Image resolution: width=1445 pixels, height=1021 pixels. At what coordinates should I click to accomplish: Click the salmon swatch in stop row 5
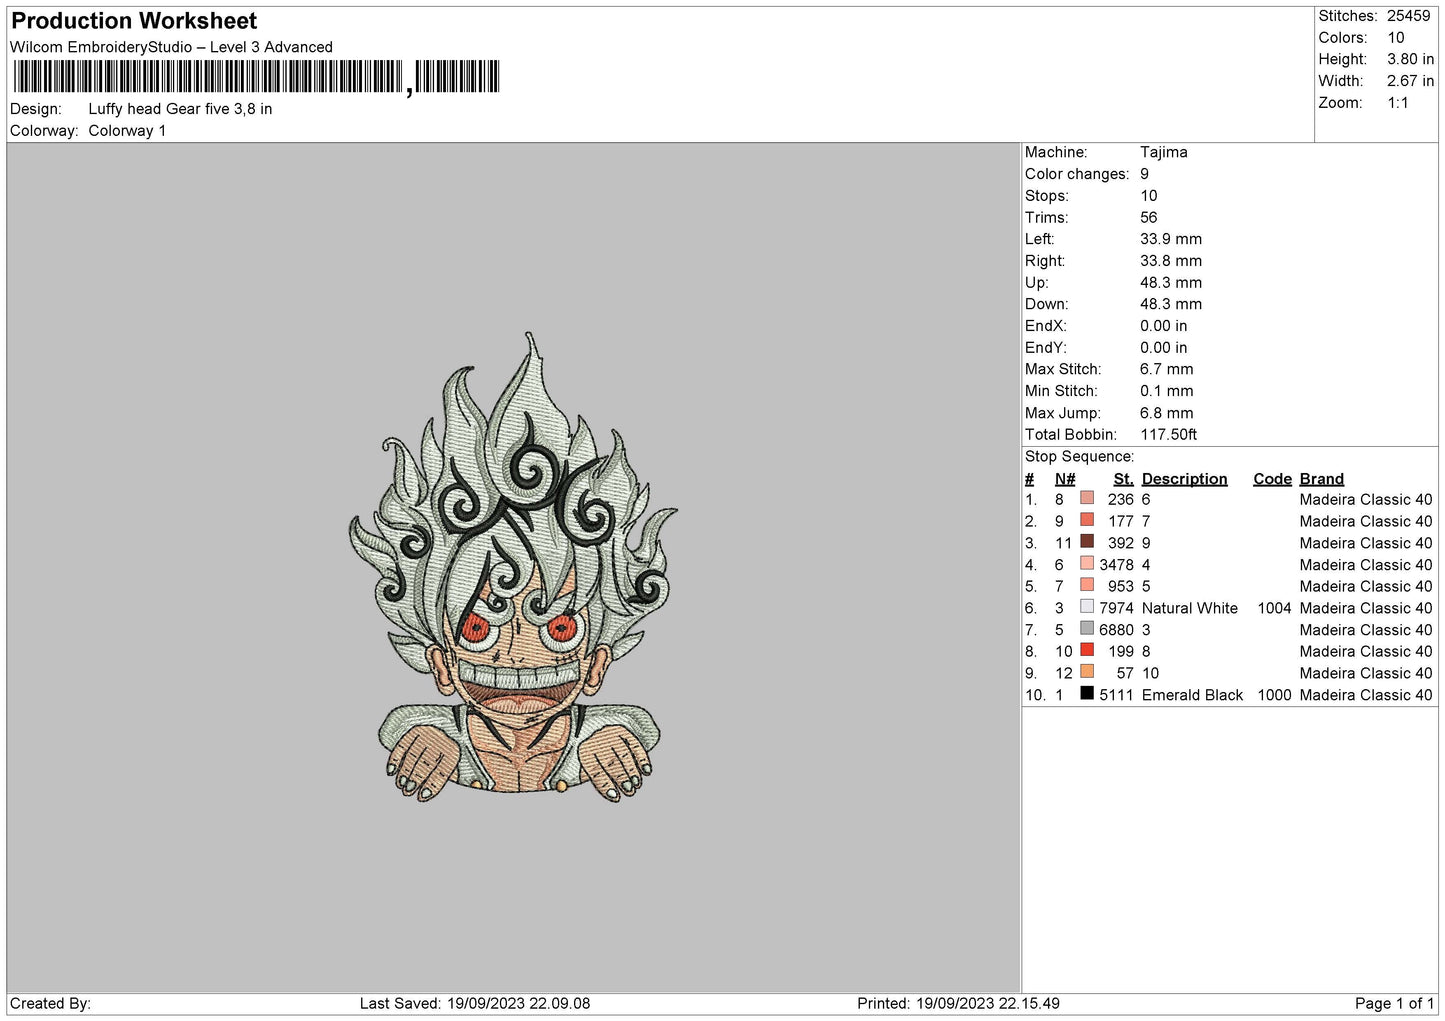point(1087,585)
